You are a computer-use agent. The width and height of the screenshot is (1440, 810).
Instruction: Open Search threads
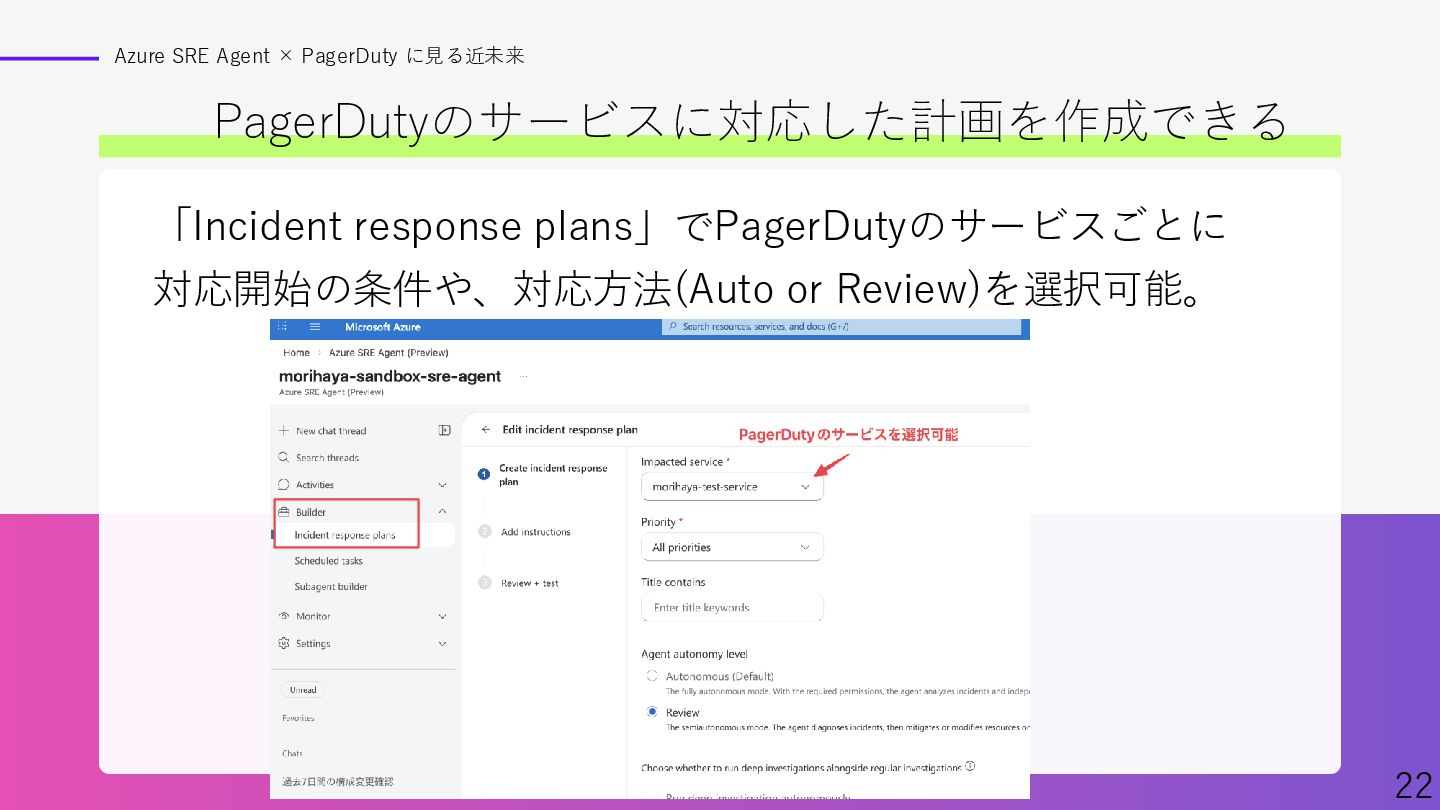(x=327, y=458)
